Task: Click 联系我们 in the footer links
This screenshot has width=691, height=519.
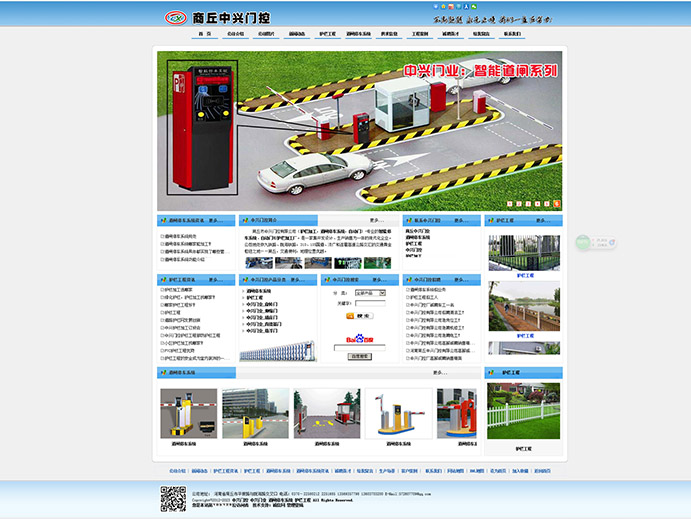Action: coord(433,471)
